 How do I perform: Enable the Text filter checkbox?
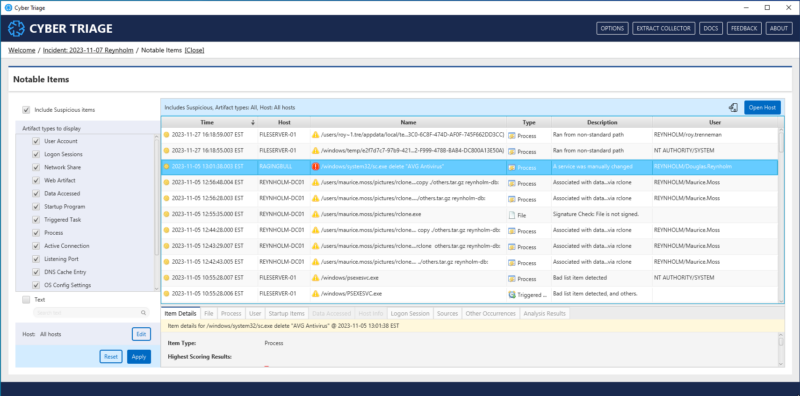(x=26, y=300)
